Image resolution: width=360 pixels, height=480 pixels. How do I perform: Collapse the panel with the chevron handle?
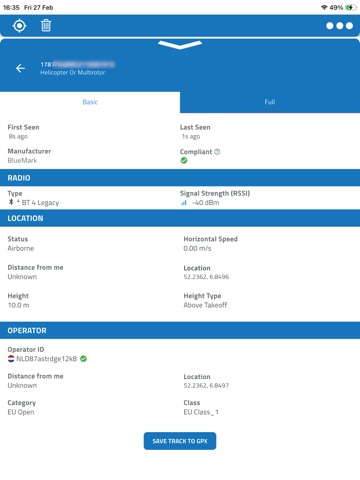[x=180, y=45]
